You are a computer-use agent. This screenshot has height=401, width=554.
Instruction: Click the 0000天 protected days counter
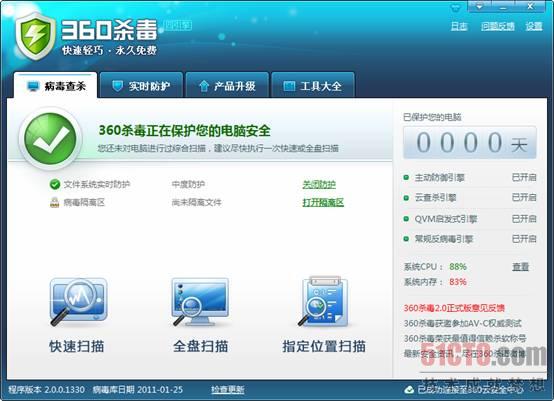[x=470, y=142]
